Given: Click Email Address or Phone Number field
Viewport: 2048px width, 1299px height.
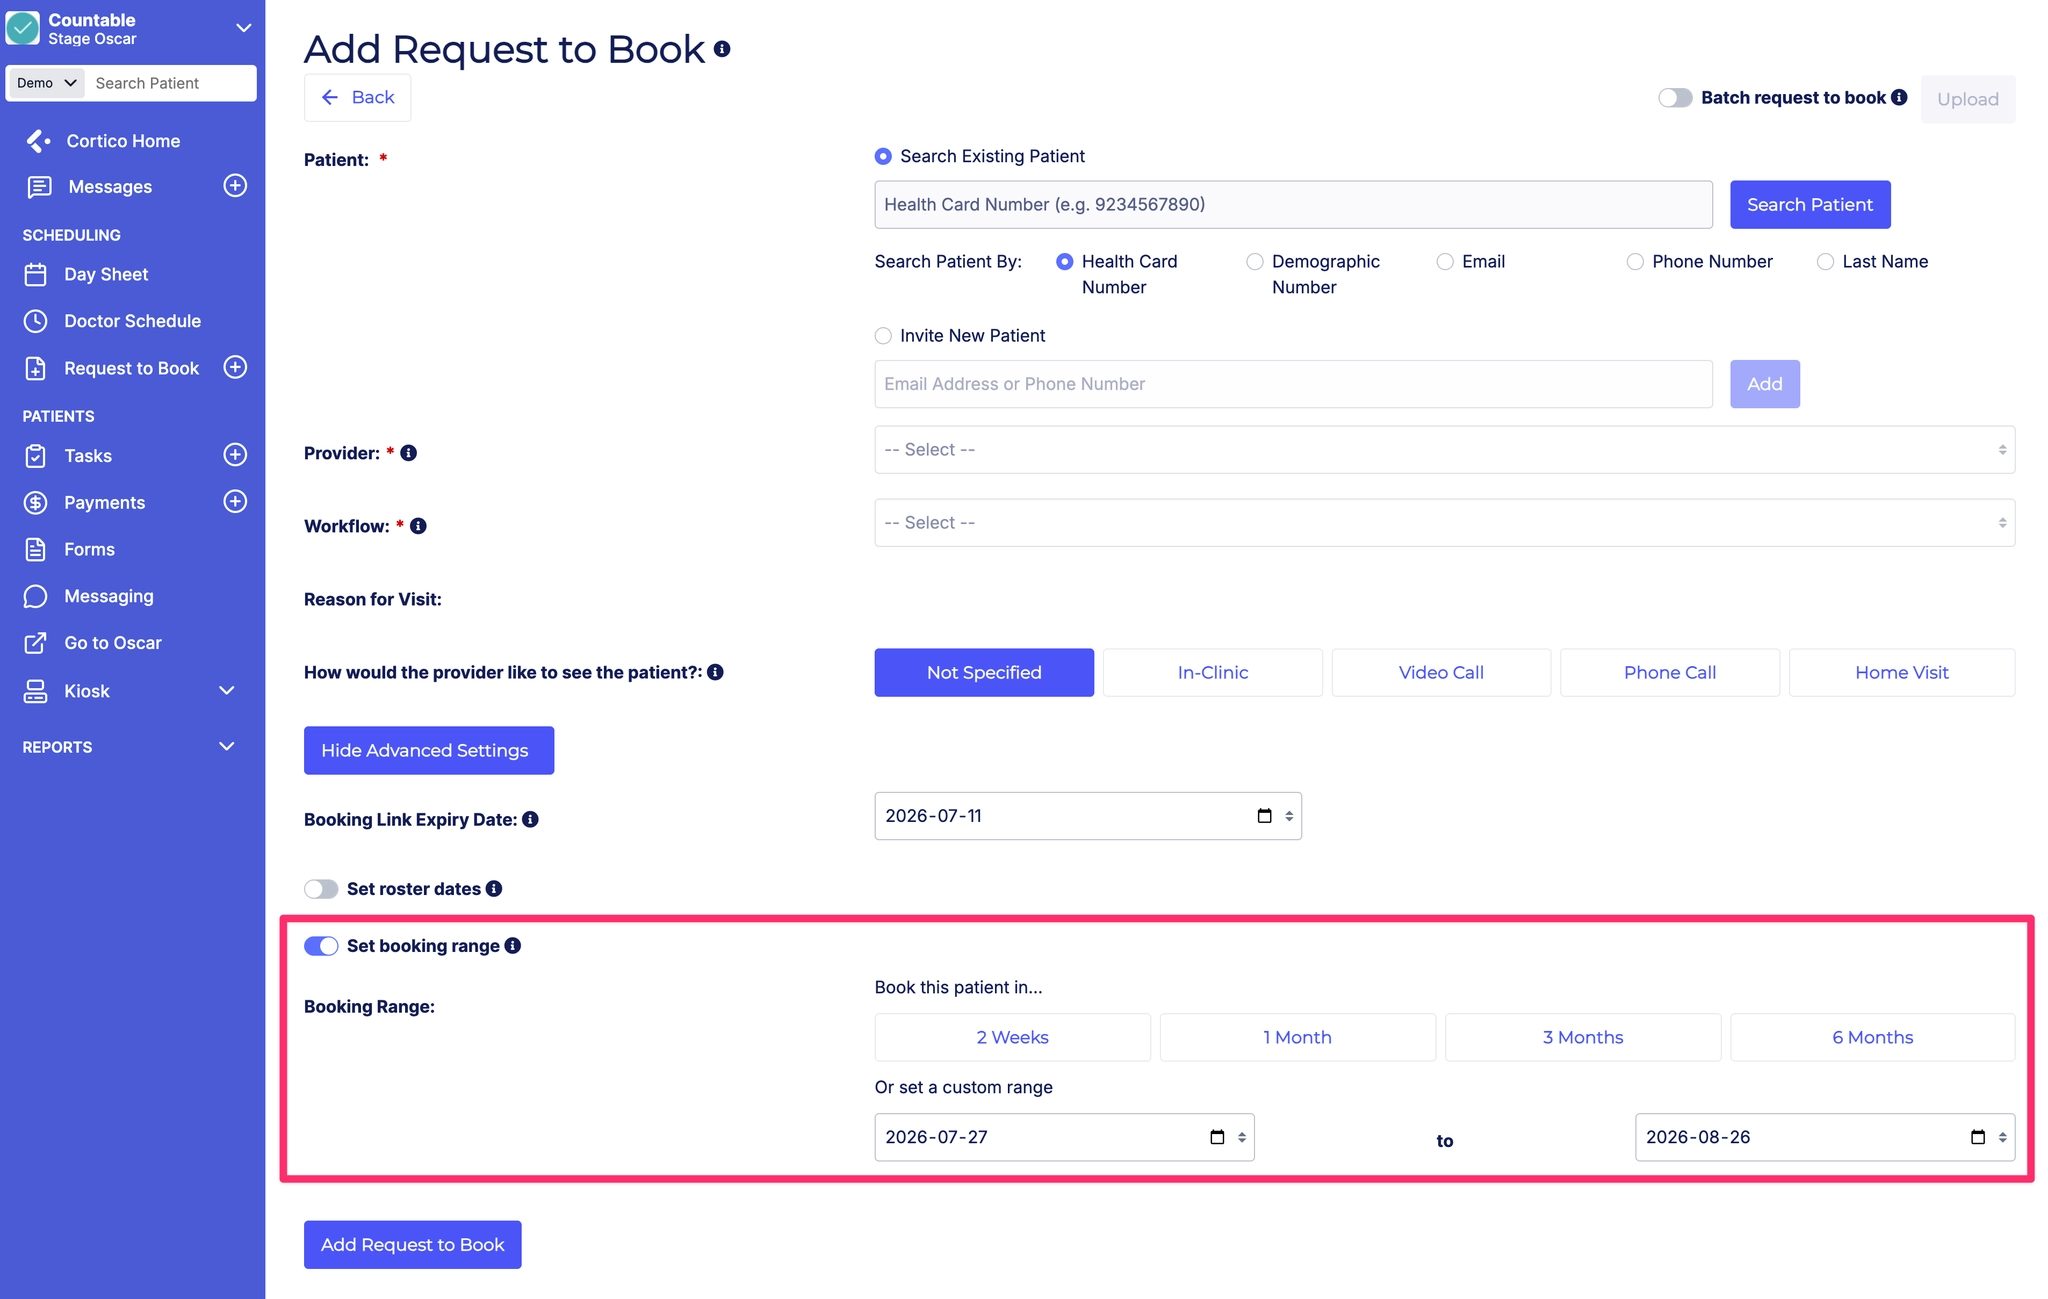Looking at the screenshot, I should tap(1293, 384).
